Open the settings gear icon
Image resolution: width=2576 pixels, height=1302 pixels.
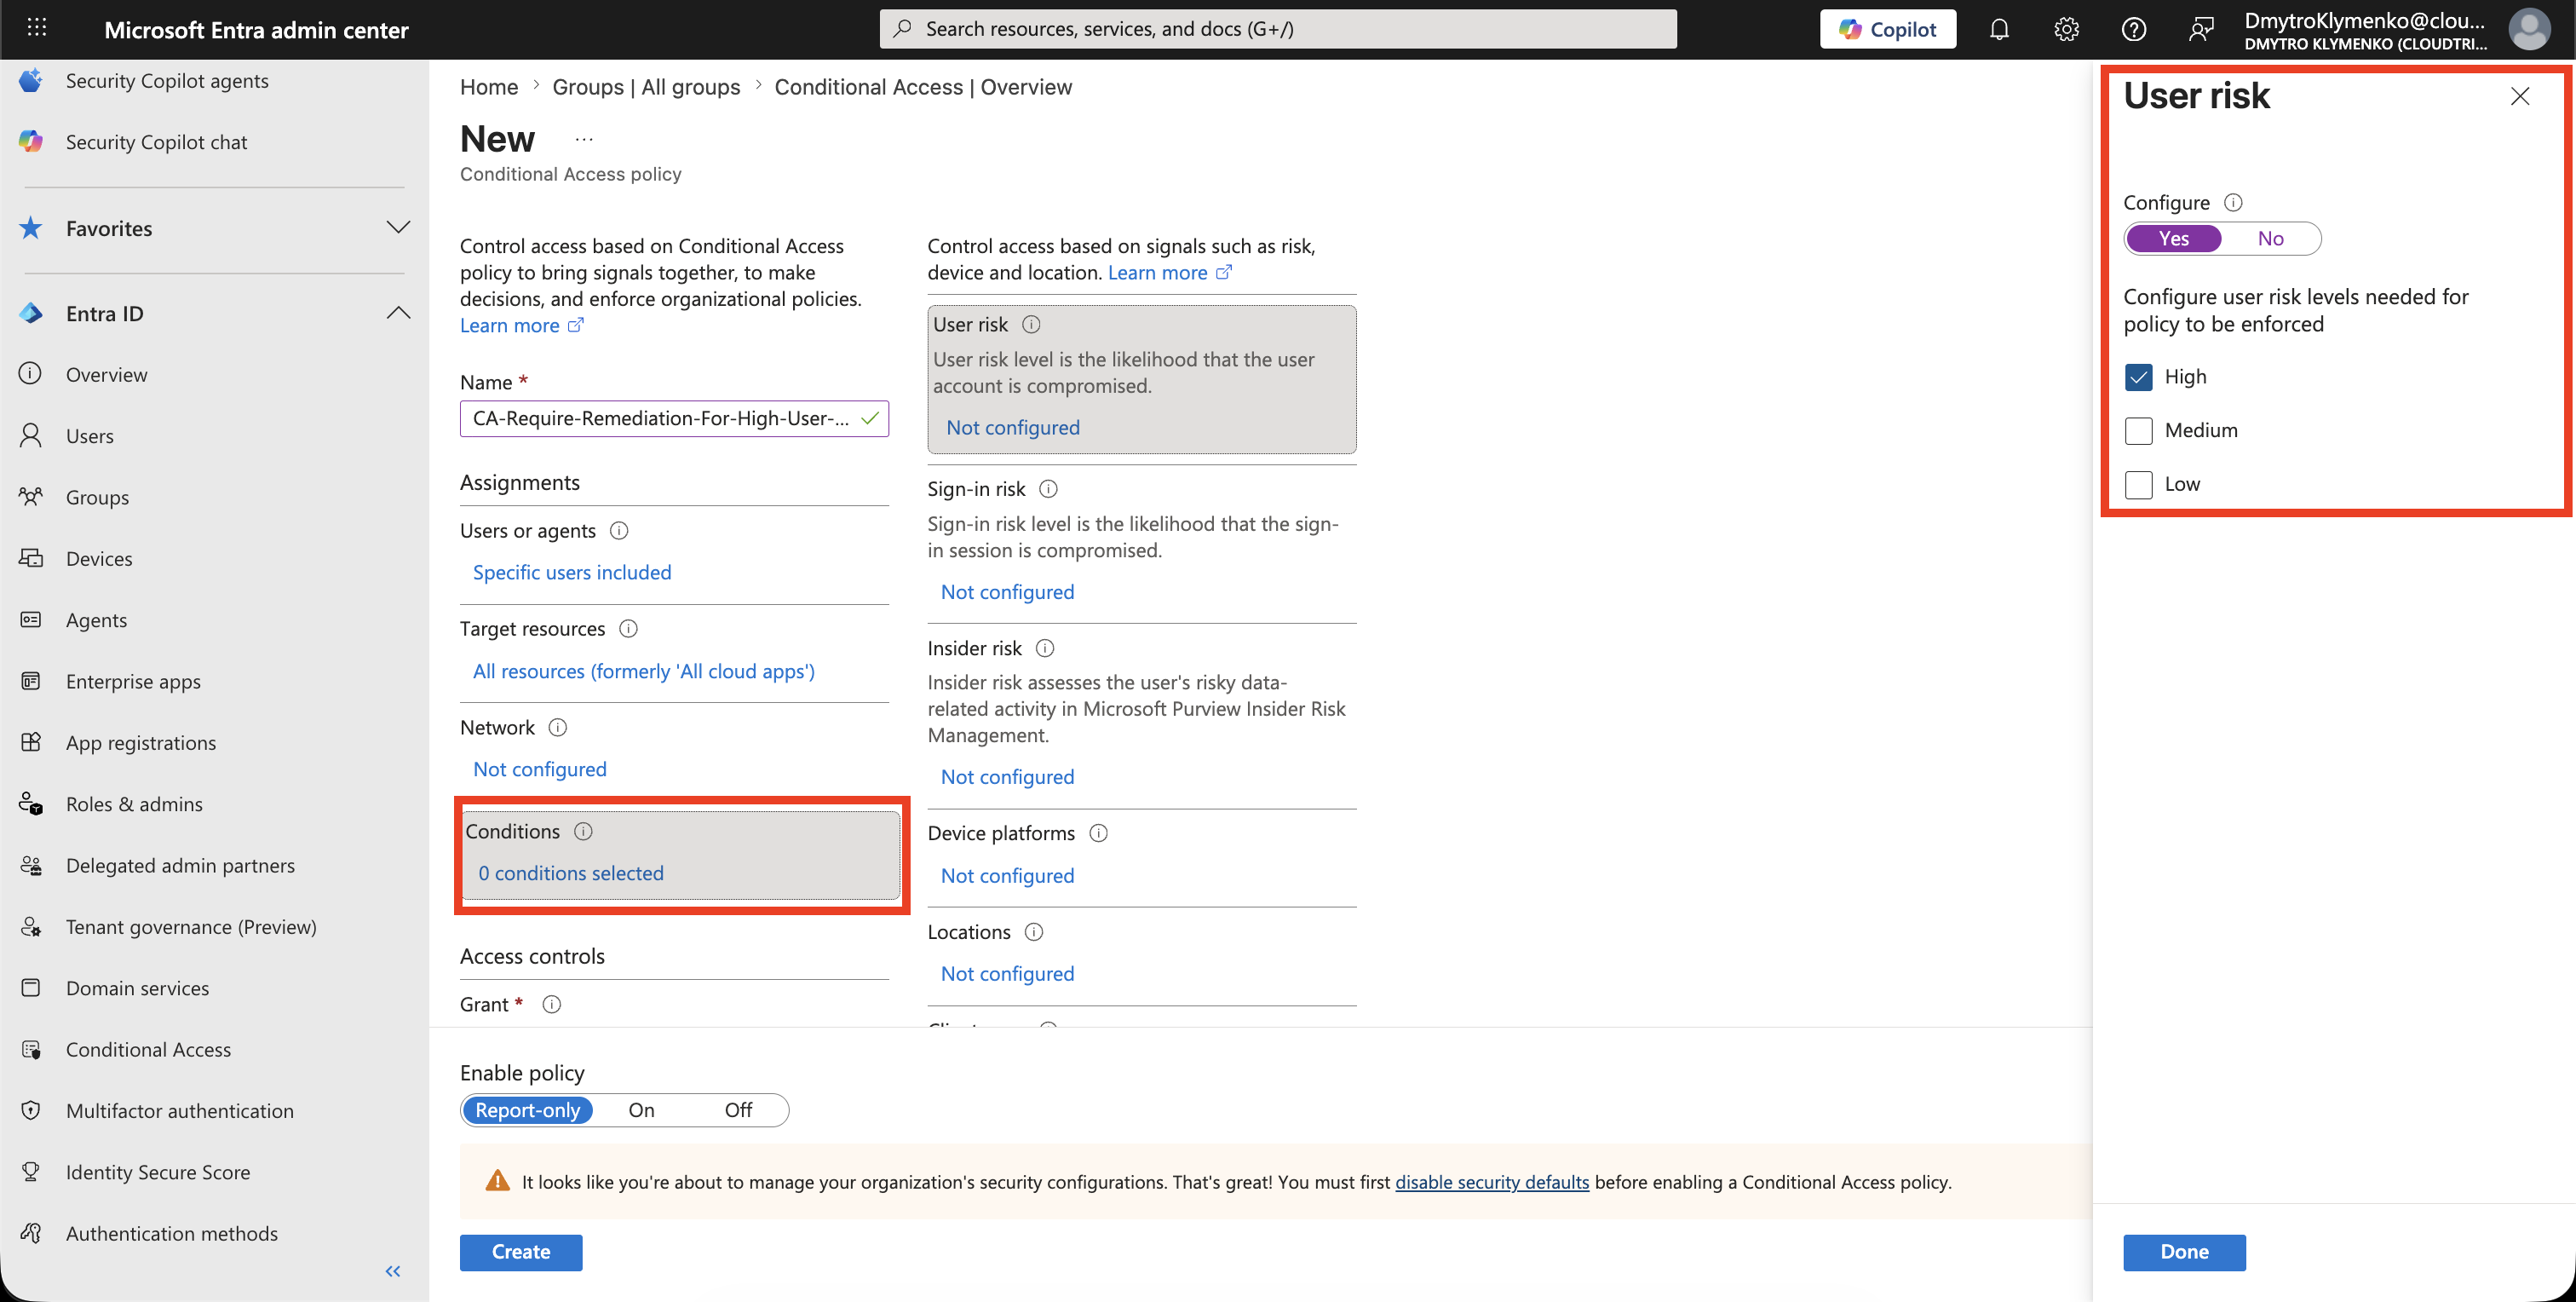[2066, 30]
